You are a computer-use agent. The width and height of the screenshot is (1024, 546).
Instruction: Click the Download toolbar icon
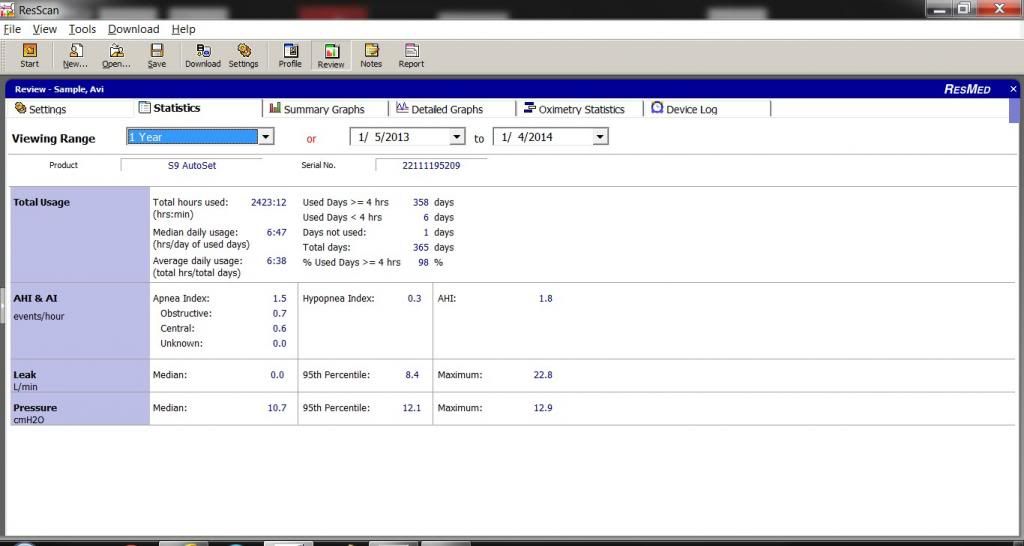tap(203, 55)
